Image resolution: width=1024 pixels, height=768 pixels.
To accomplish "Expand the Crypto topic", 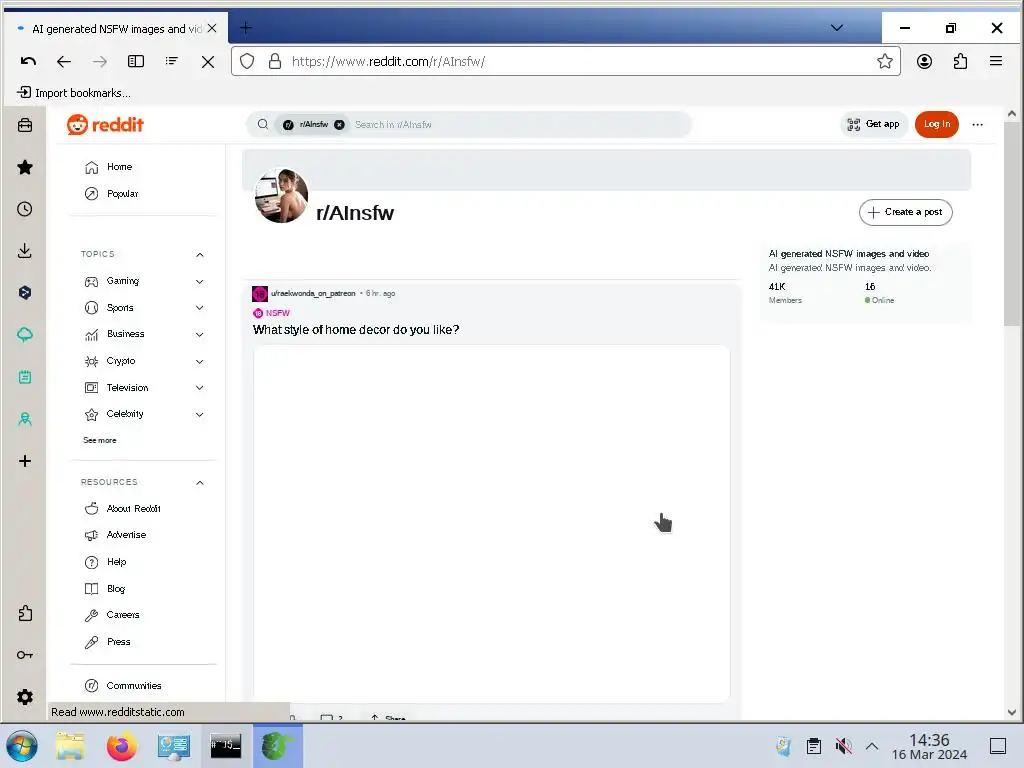I will click(x=200, y=361).
